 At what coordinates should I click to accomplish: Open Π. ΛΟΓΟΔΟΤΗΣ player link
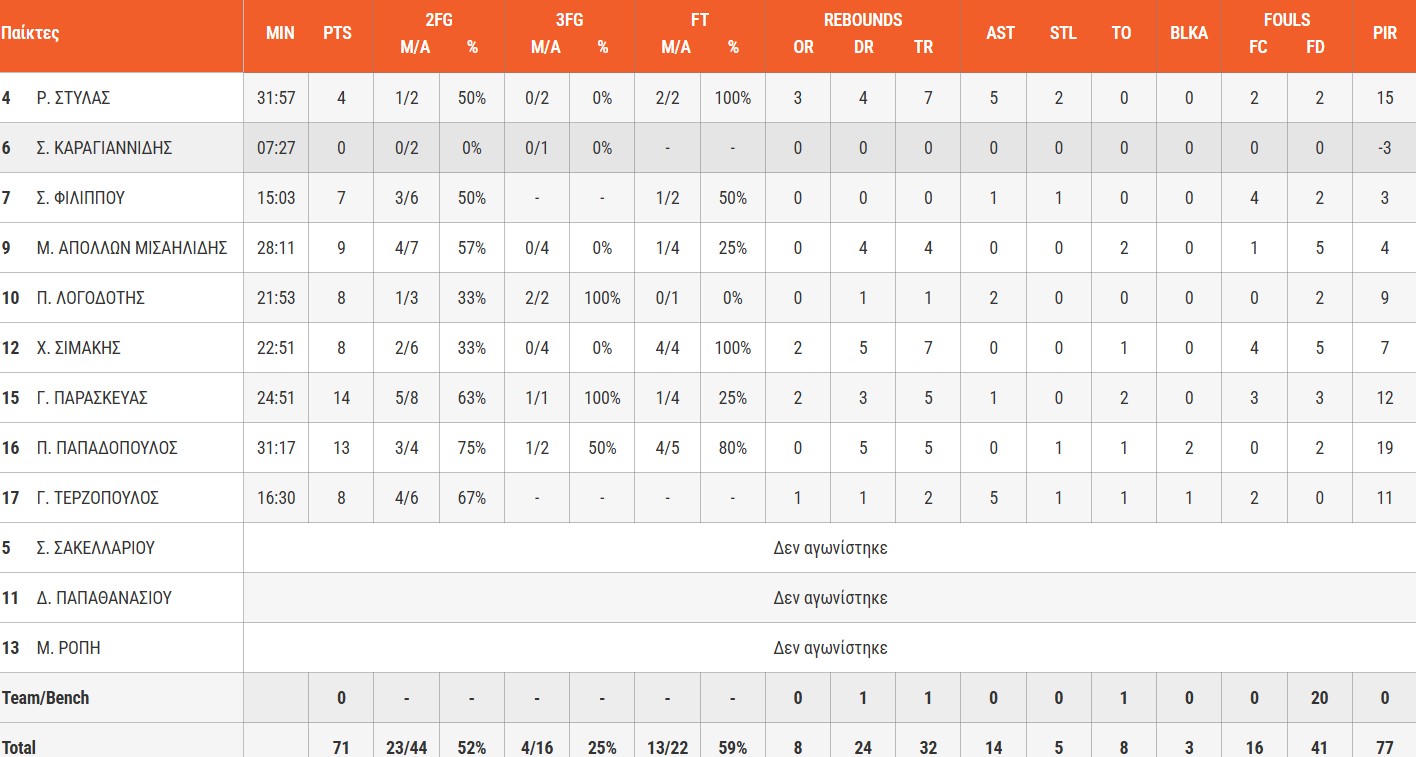point(90,298)
